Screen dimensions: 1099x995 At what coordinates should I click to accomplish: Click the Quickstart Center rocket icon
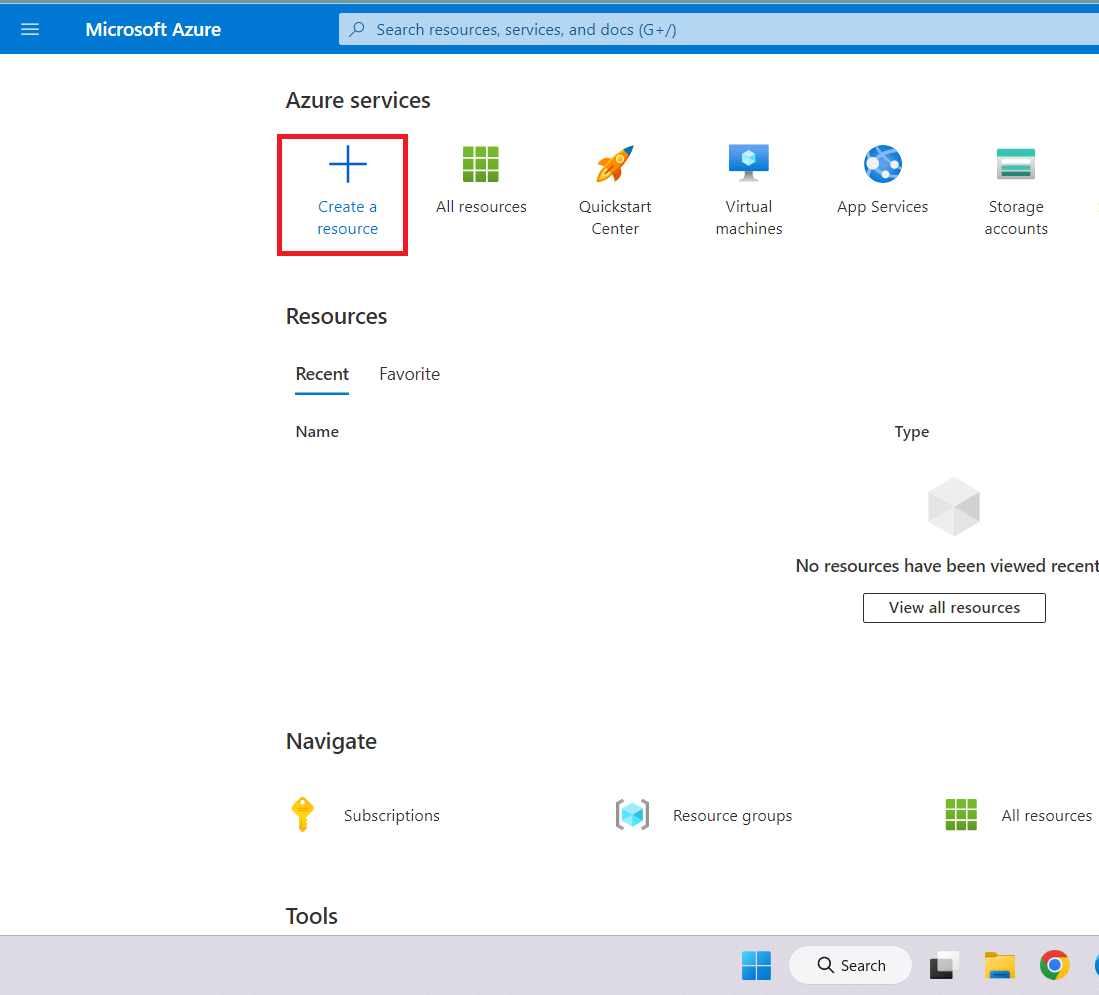615,164
